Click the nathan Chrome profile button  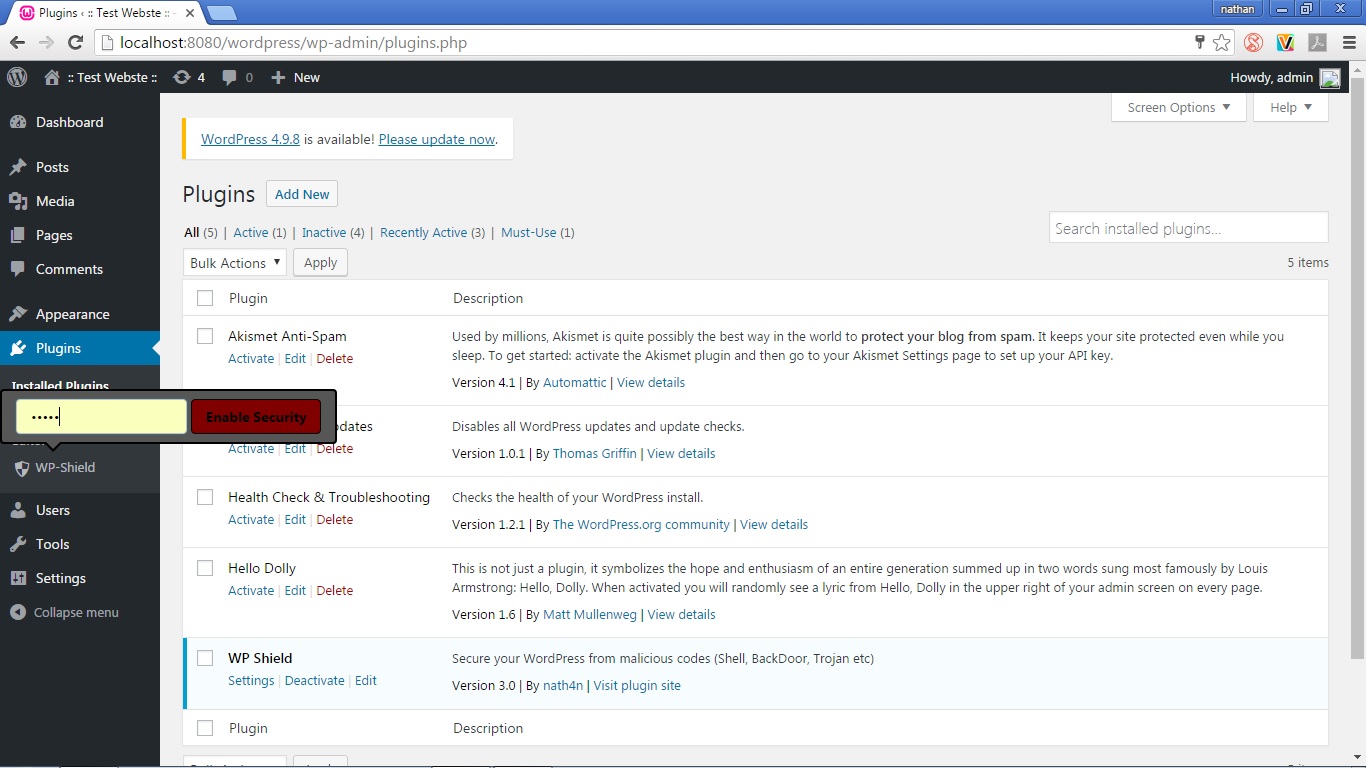click(1237, 9)
